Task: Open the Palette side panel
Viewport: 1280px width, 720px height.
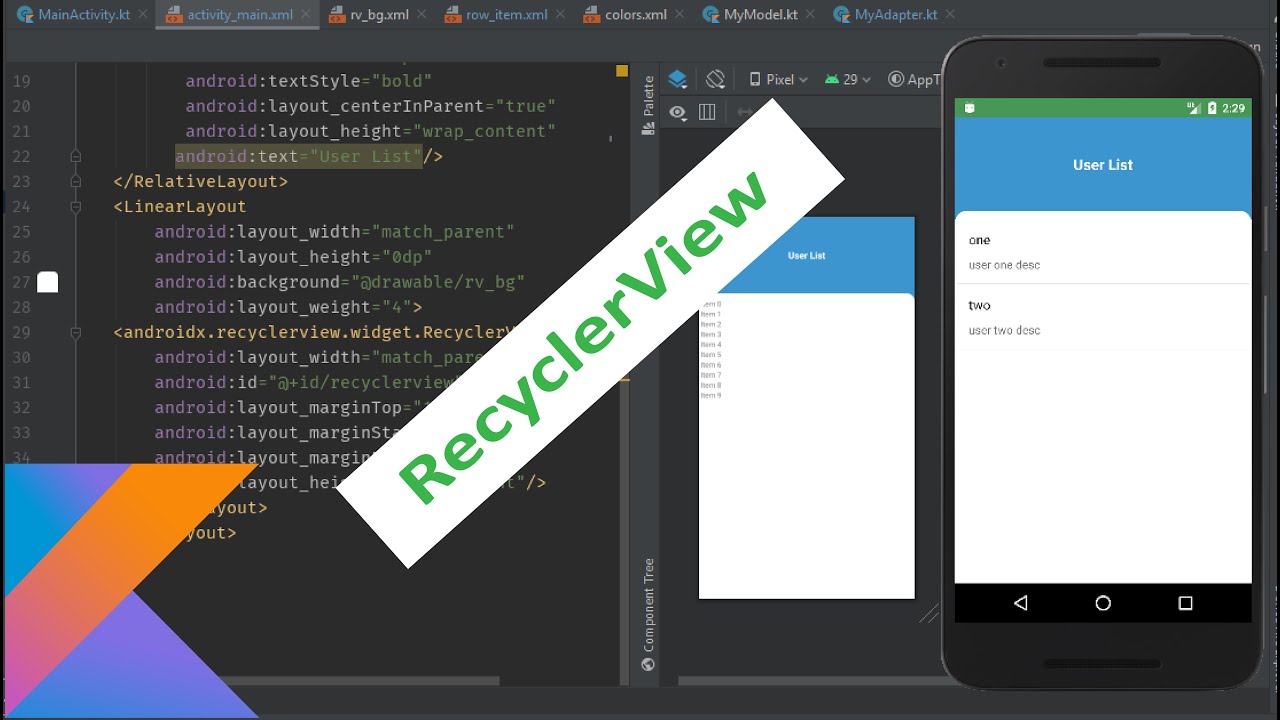Action: click(x=648, y=106)
